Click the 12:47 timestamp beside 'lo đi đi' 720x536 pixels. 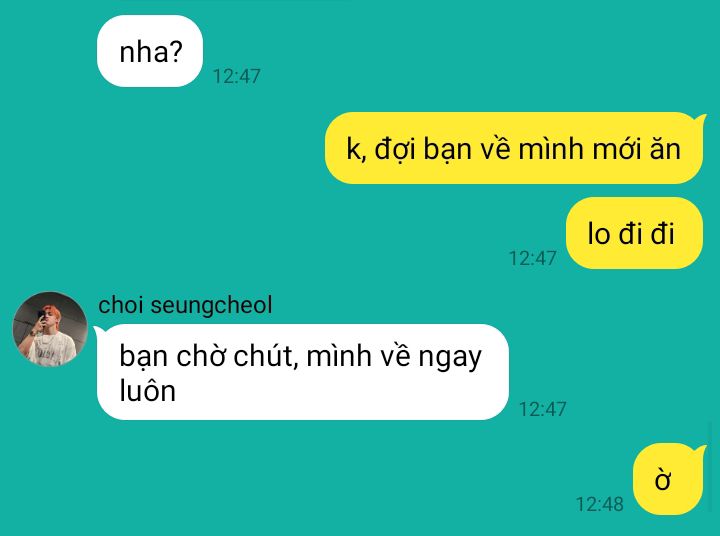532,258
